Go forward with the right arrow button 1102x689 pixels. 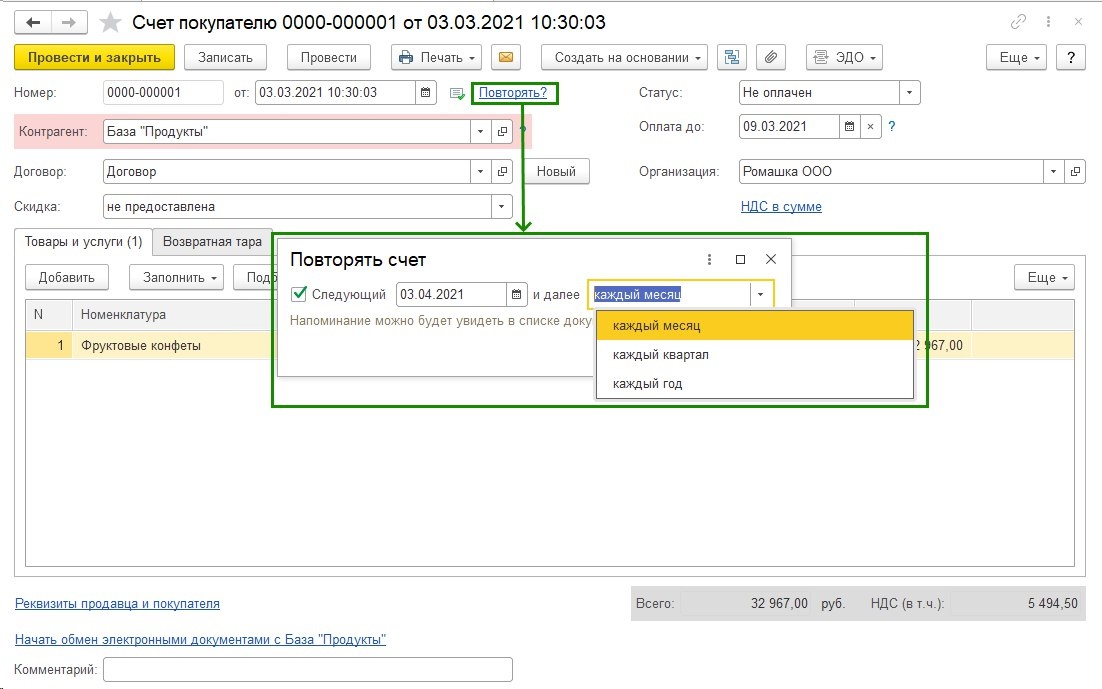(68, 22)
